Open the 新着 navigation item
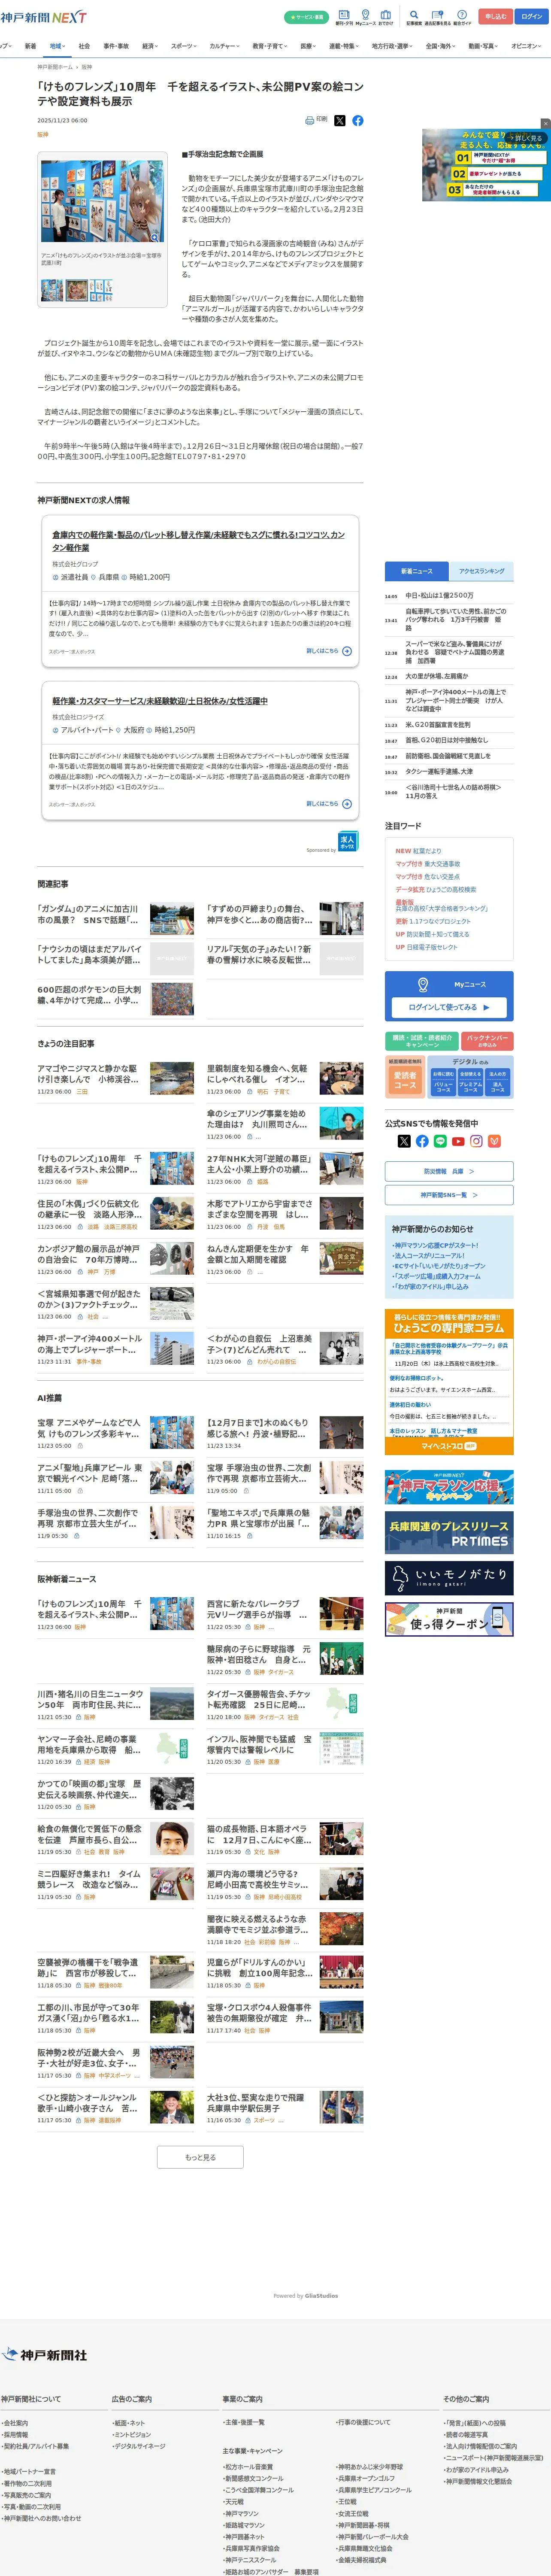The height and width of the screenshot is (2576, 551). (x=30, y=46)
